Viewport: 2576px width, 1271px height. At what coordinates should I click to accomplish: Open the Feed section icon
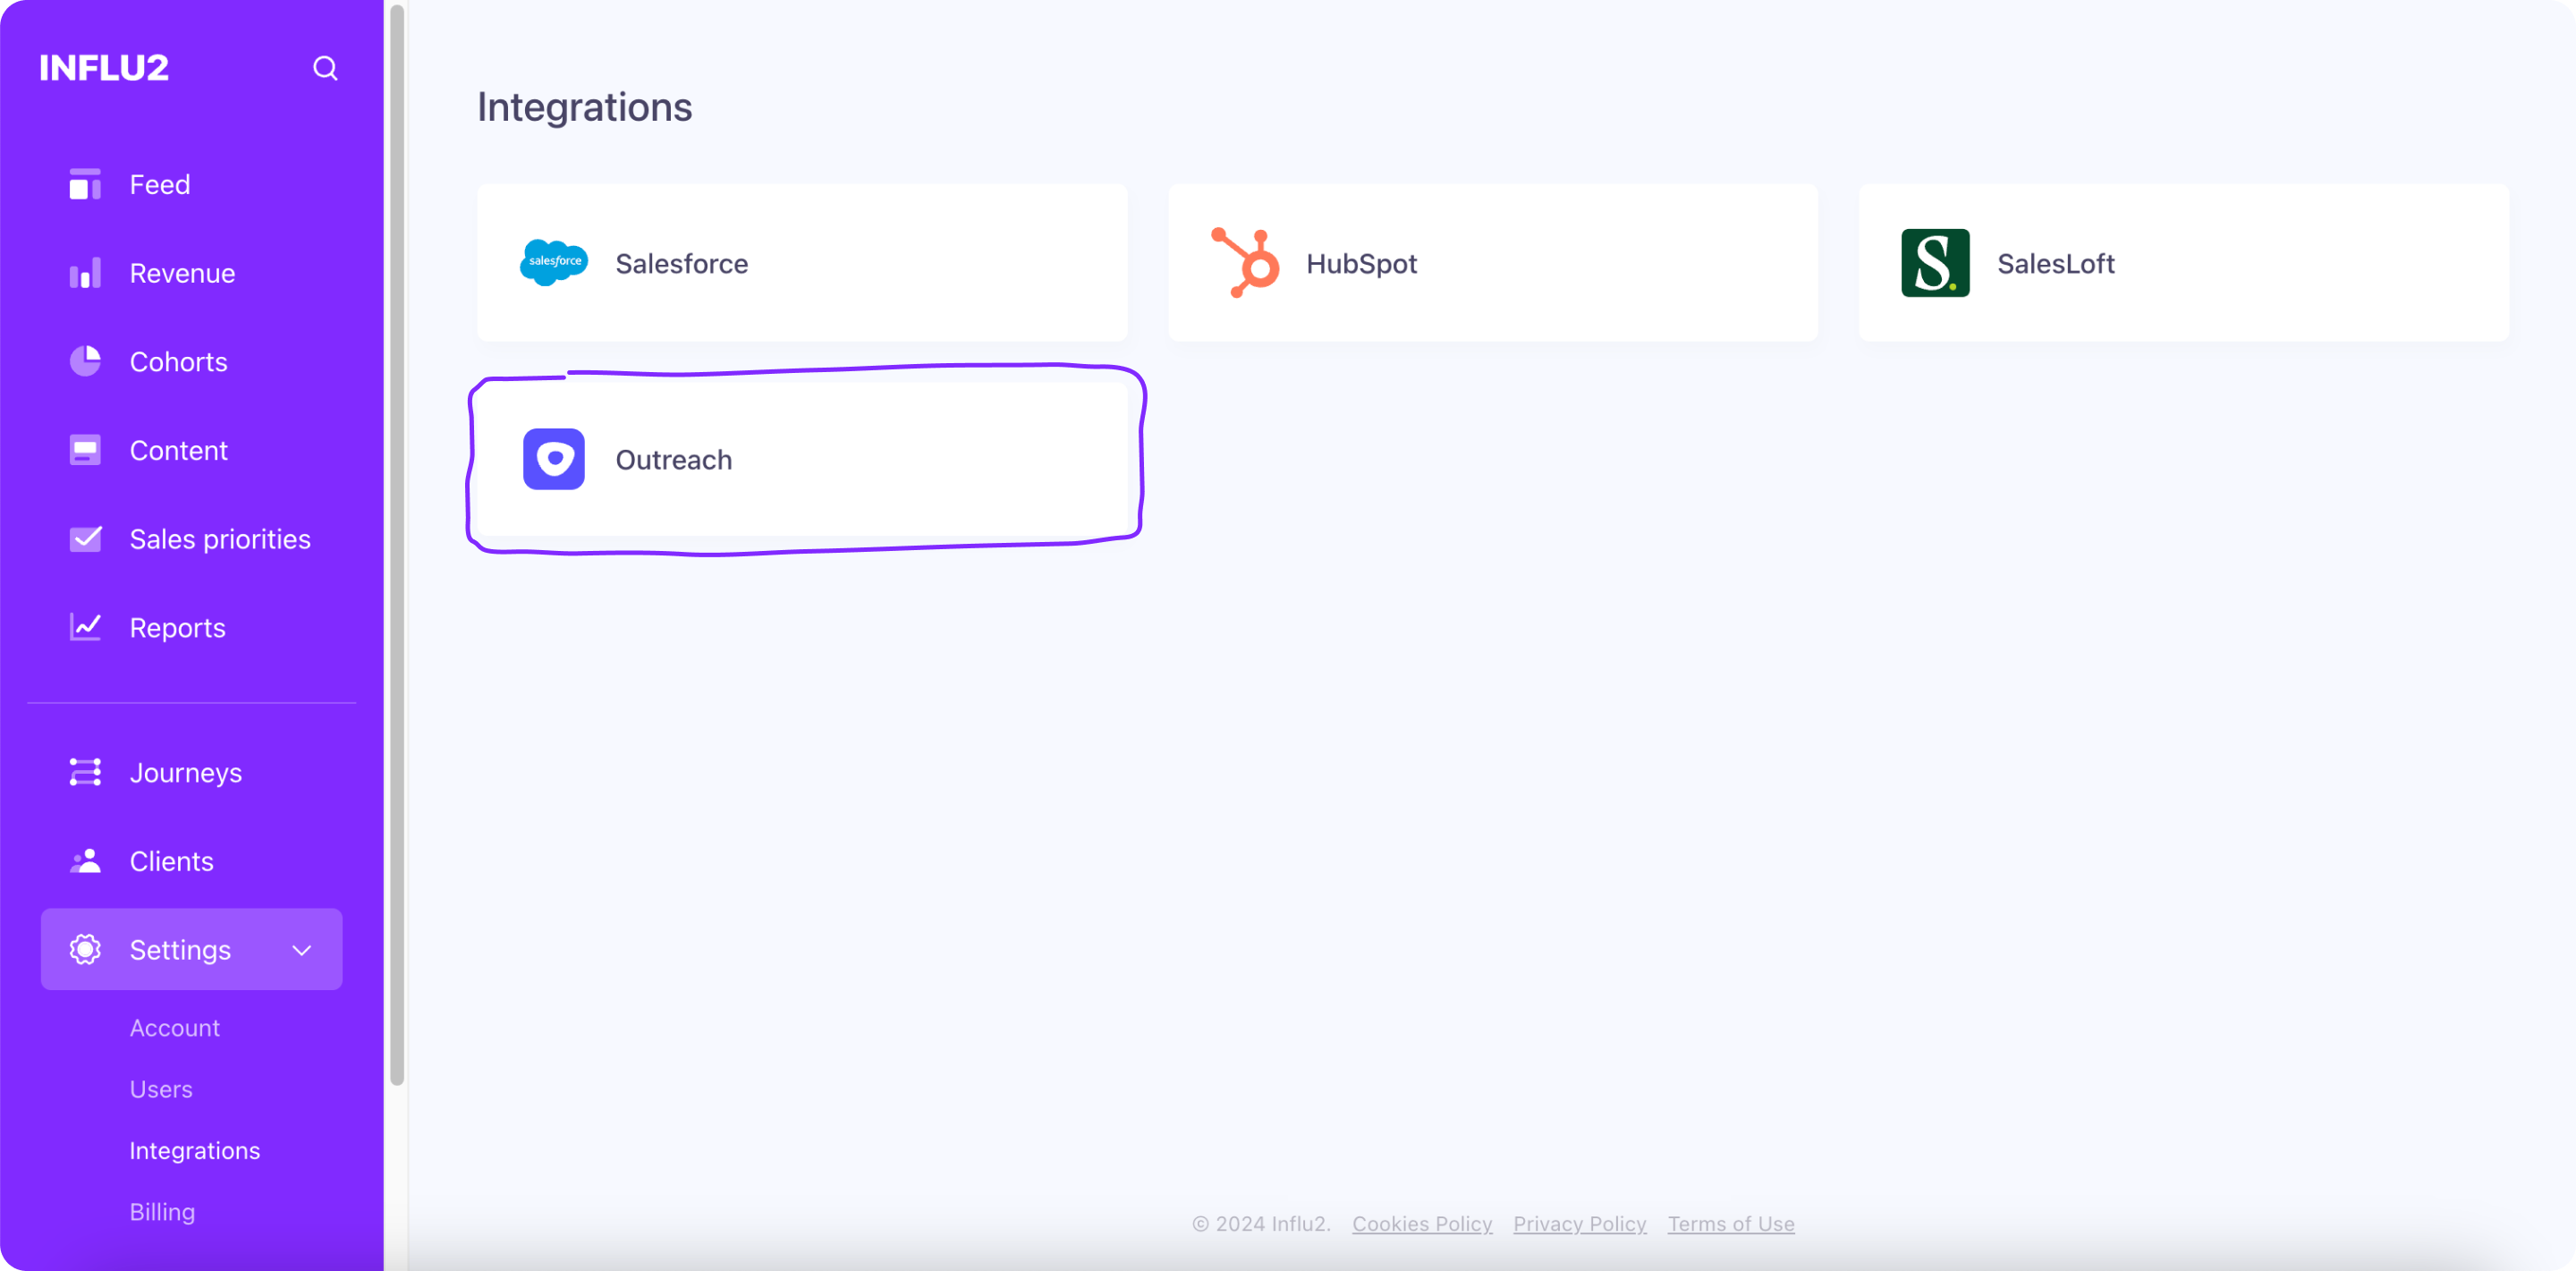(x=85, y=184)
